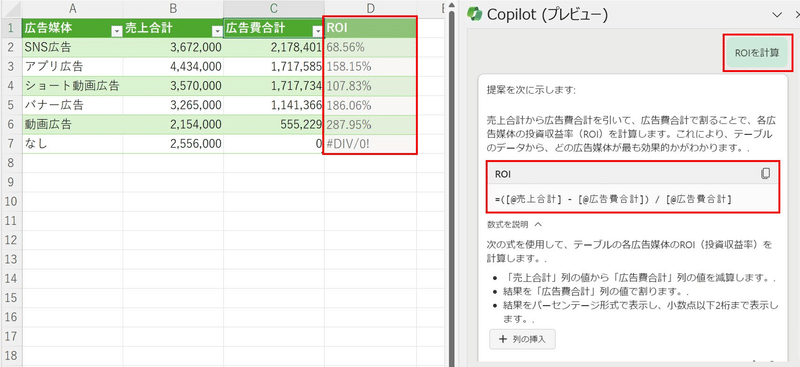Select cell なし

tap(72, 144)
